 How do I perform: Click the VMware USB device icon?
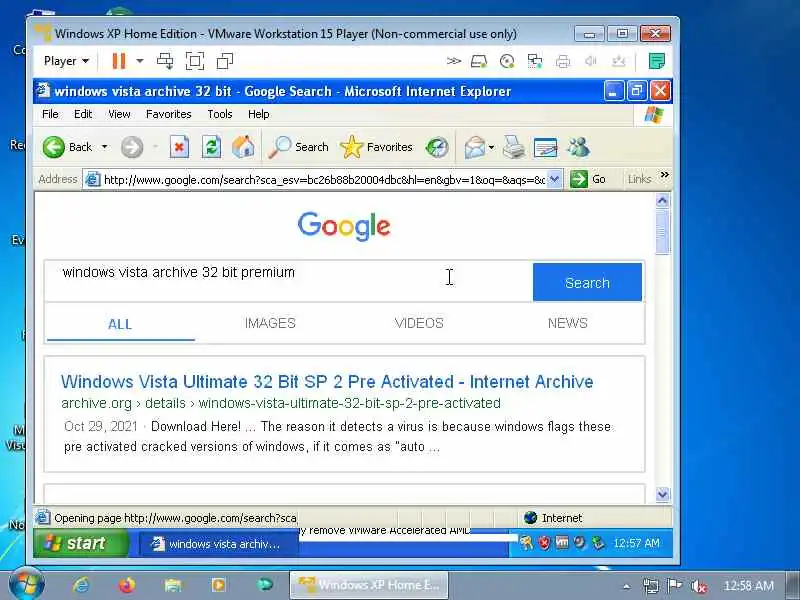(618, 62)
